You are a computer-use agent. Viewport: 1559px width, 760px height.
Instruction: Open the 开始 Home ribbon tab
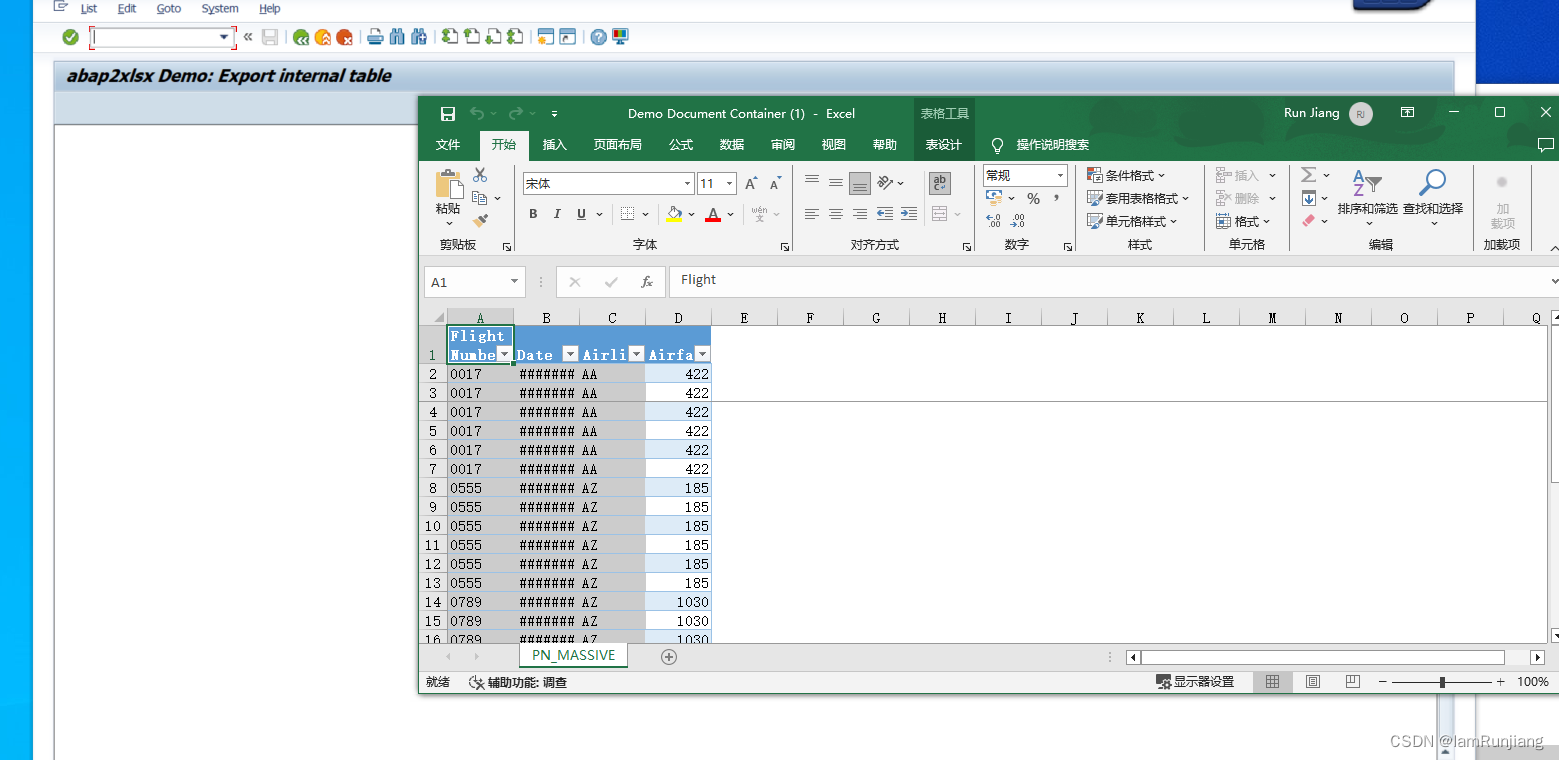coord(504,145)
